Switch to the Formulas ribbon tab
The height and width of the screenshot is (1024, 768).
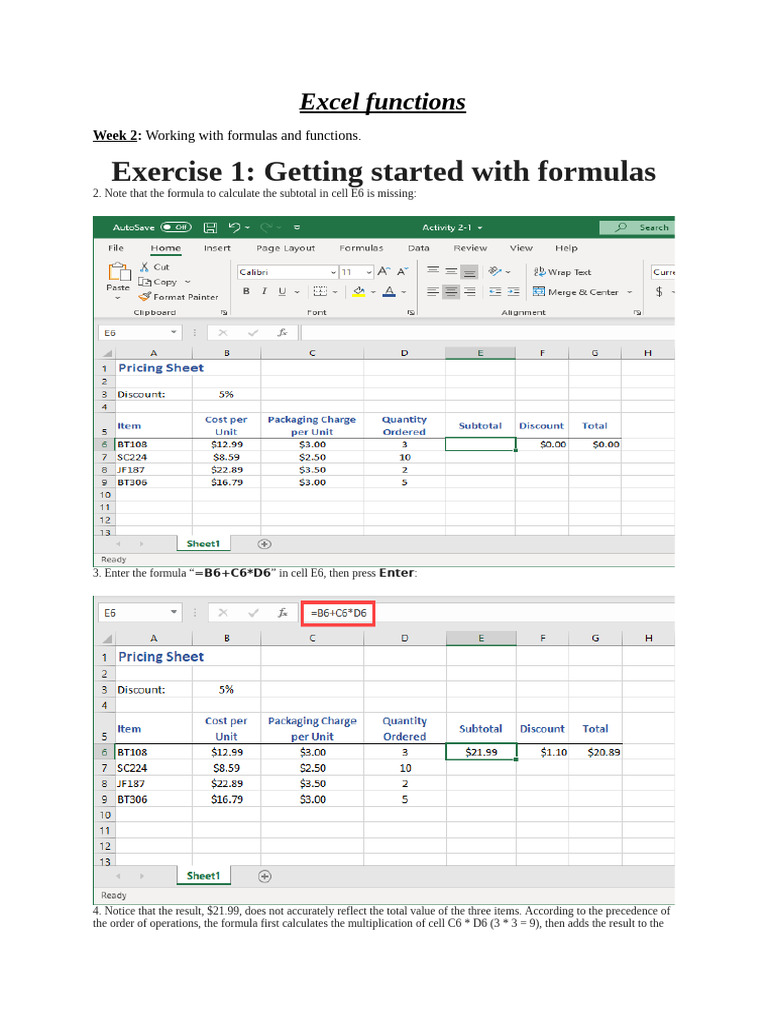[x=361, y=248]
